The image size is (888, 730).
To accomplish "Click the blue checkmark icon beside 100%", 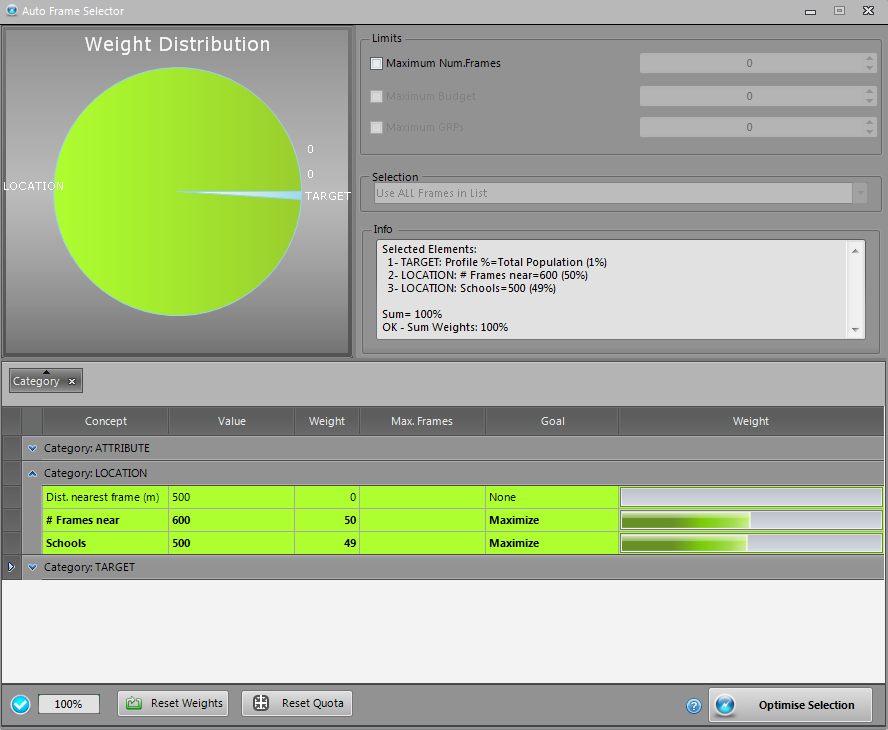I will (20, 705).
